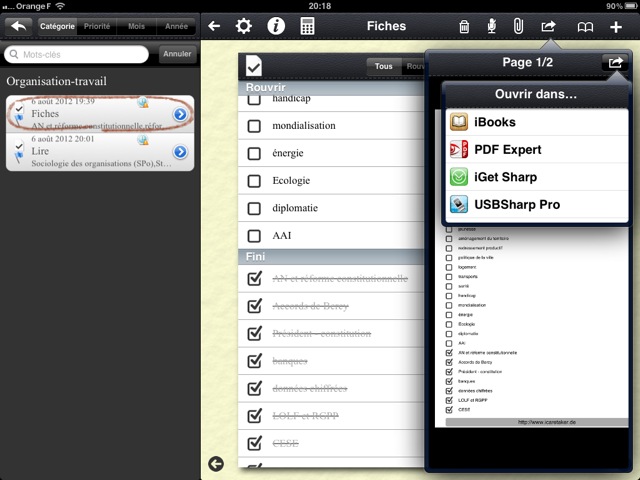Tap the paperclip attachment icon
The width and height of the screenshot is (640, 480).
point(518,26)
